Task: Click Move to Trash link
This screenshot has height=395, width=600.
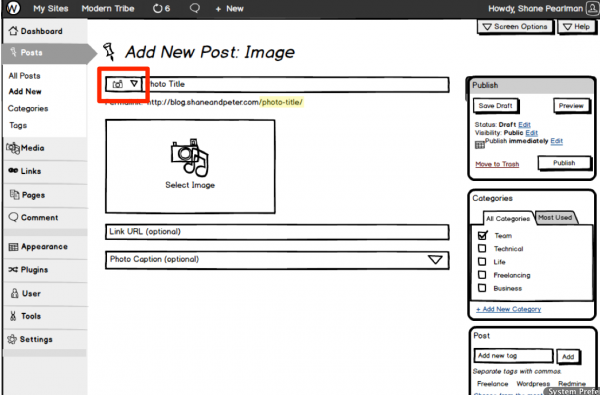Action: pos(497,164)
